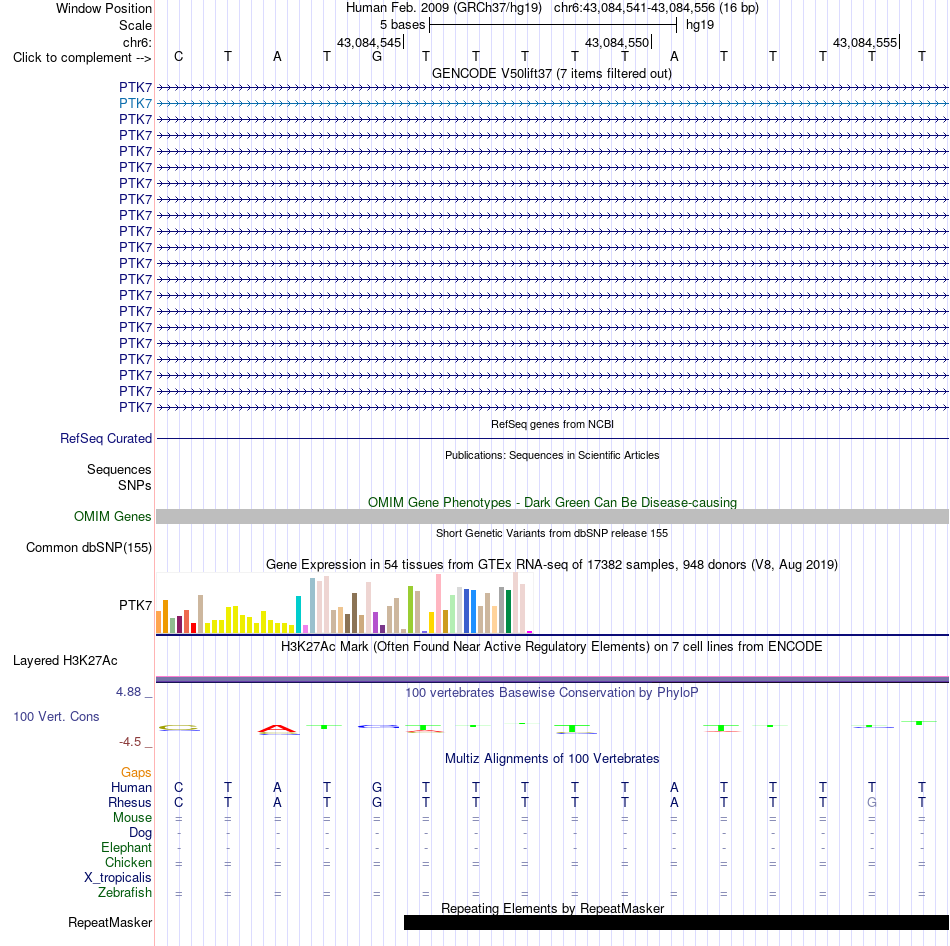This screenshot has width=950, height=946.
Task: Click the ruler position label 43,084,550
Action: (617, 42)
